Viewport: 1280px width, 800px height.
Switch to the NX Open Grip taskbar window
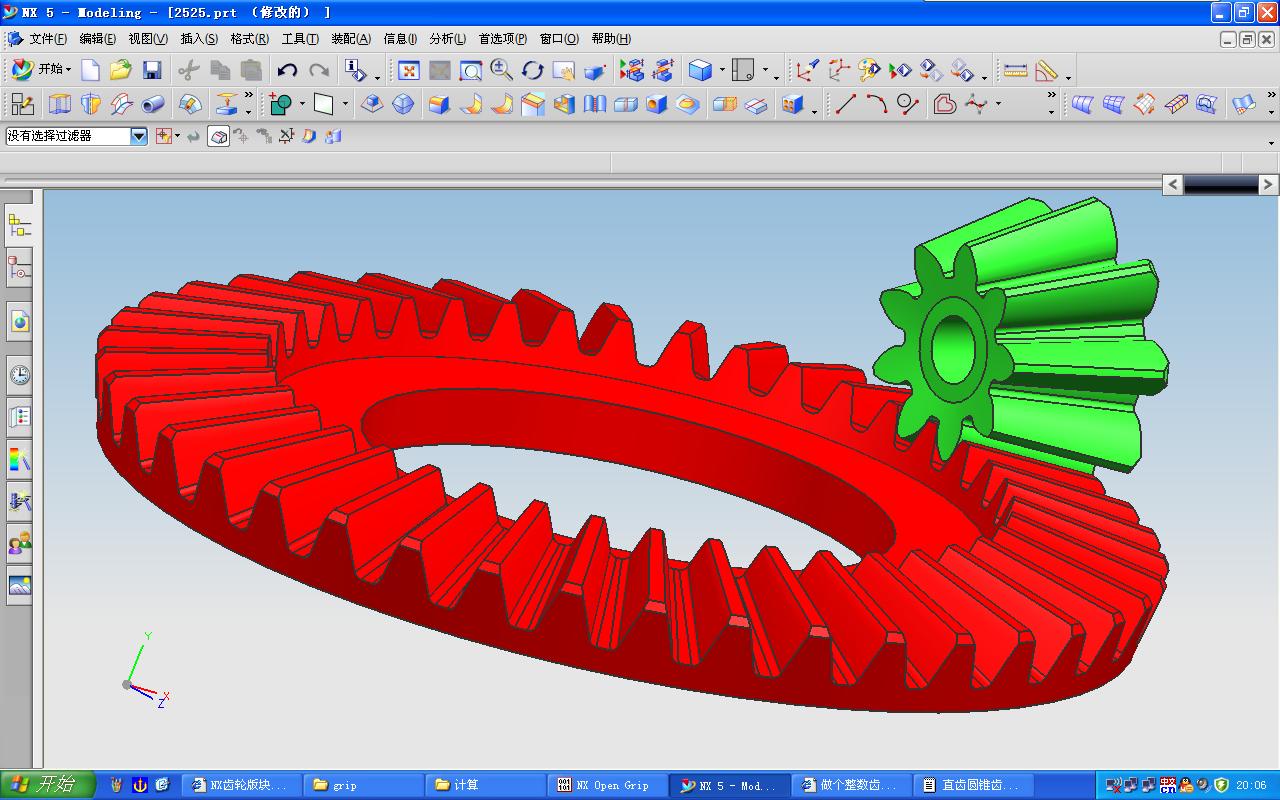(609, 785)
